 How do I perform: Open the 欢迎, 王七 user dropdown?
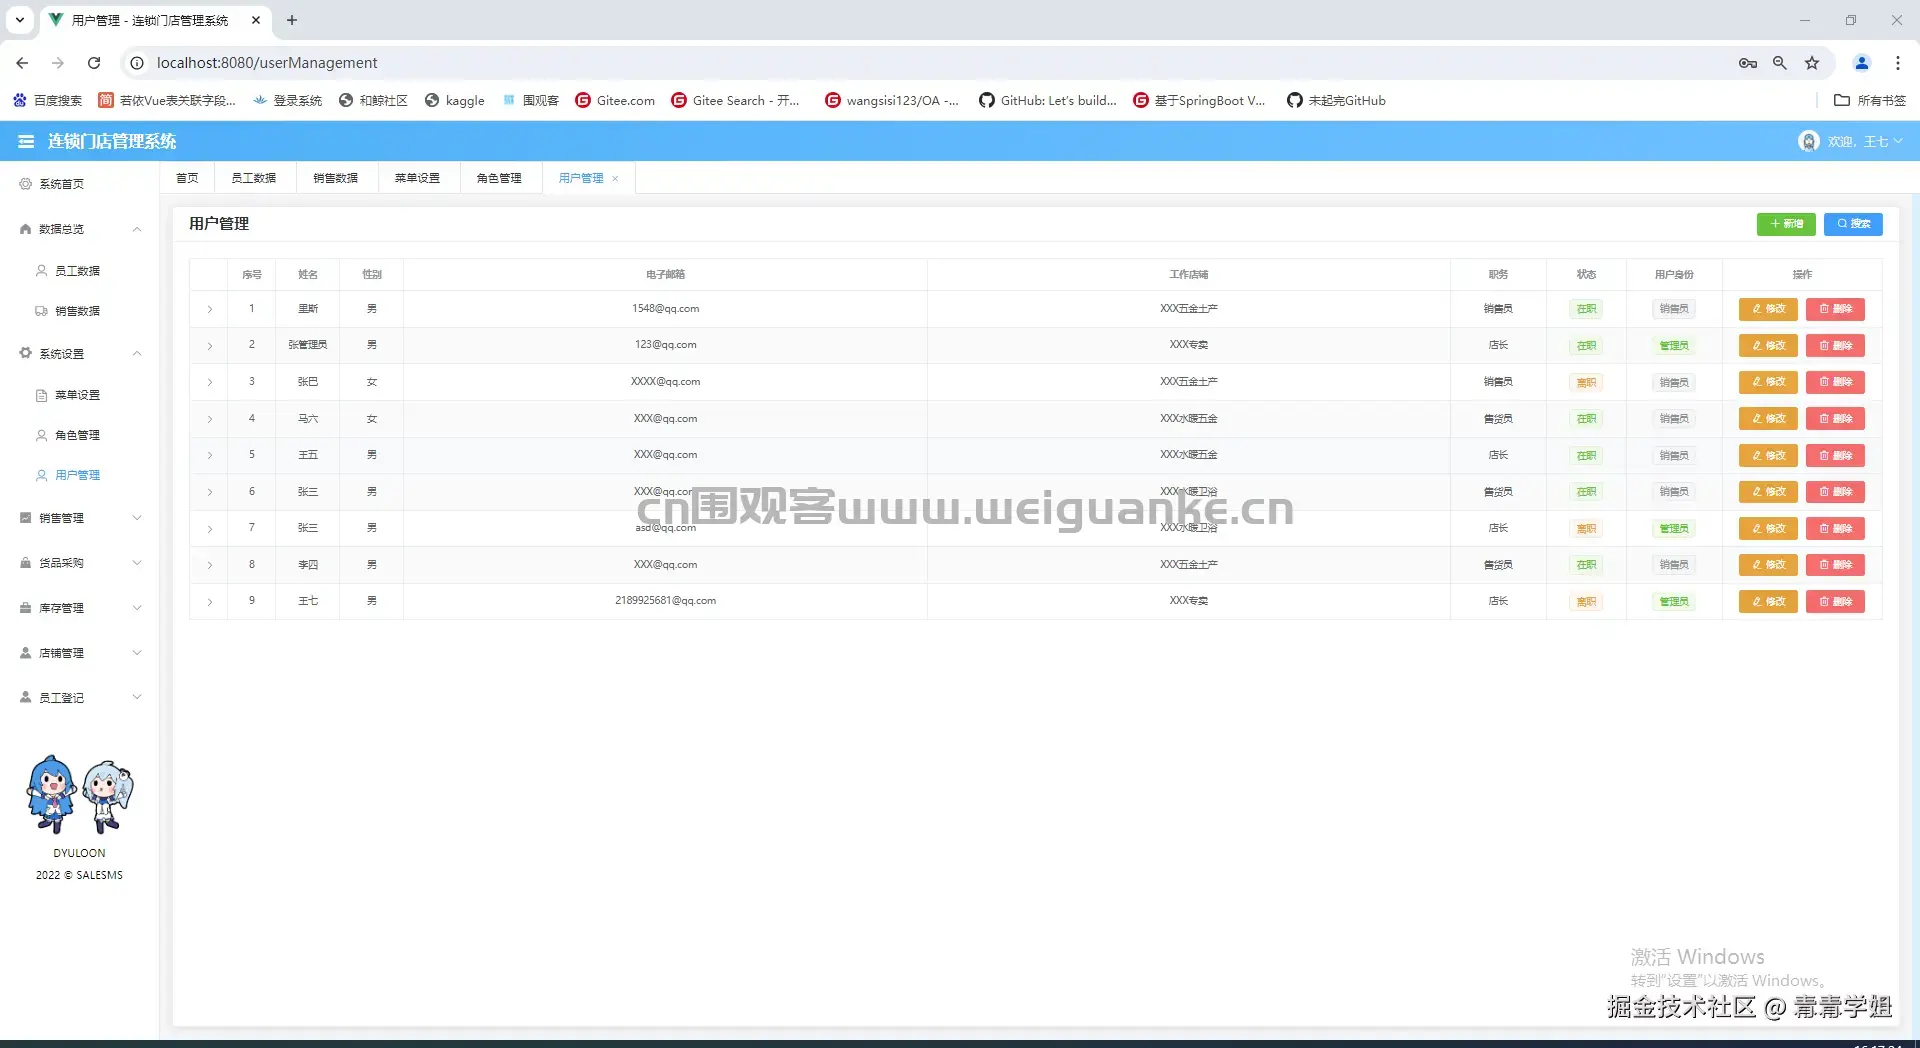pyautogui.click(x=1864, y=142)
